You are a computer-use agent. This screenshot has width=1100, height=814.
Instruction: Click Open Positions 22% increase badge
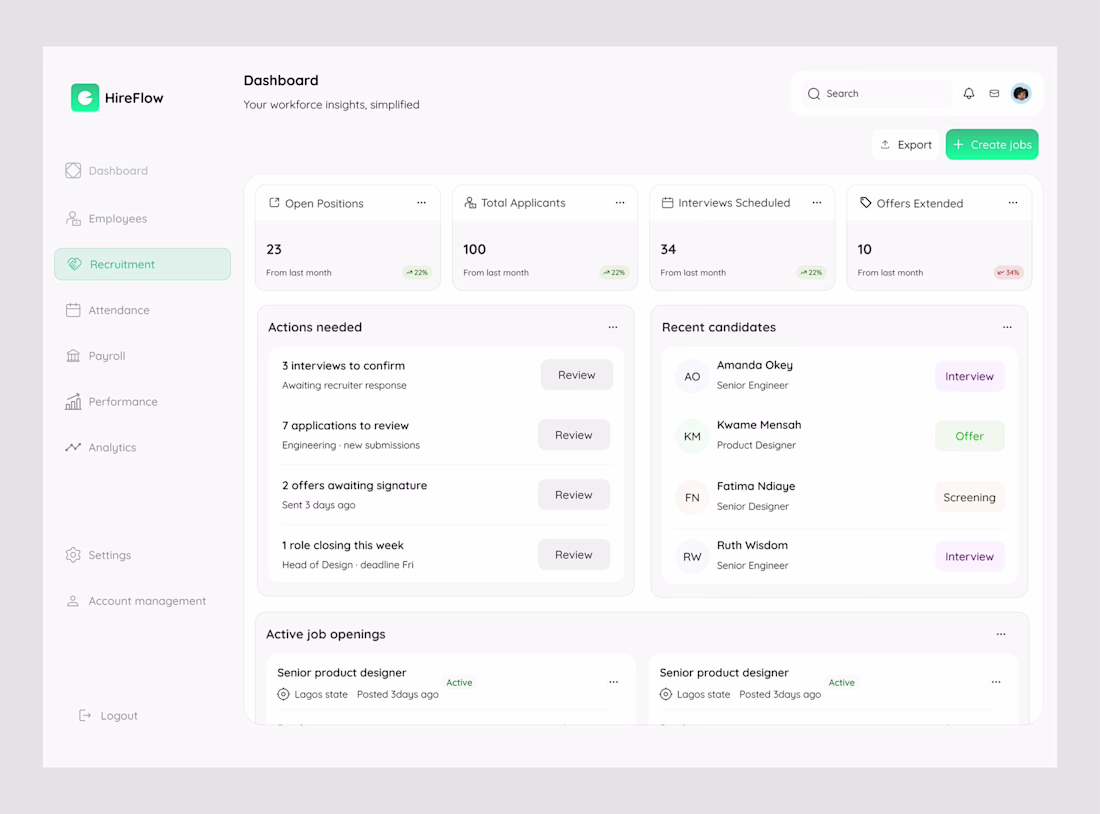click(417, 272)
